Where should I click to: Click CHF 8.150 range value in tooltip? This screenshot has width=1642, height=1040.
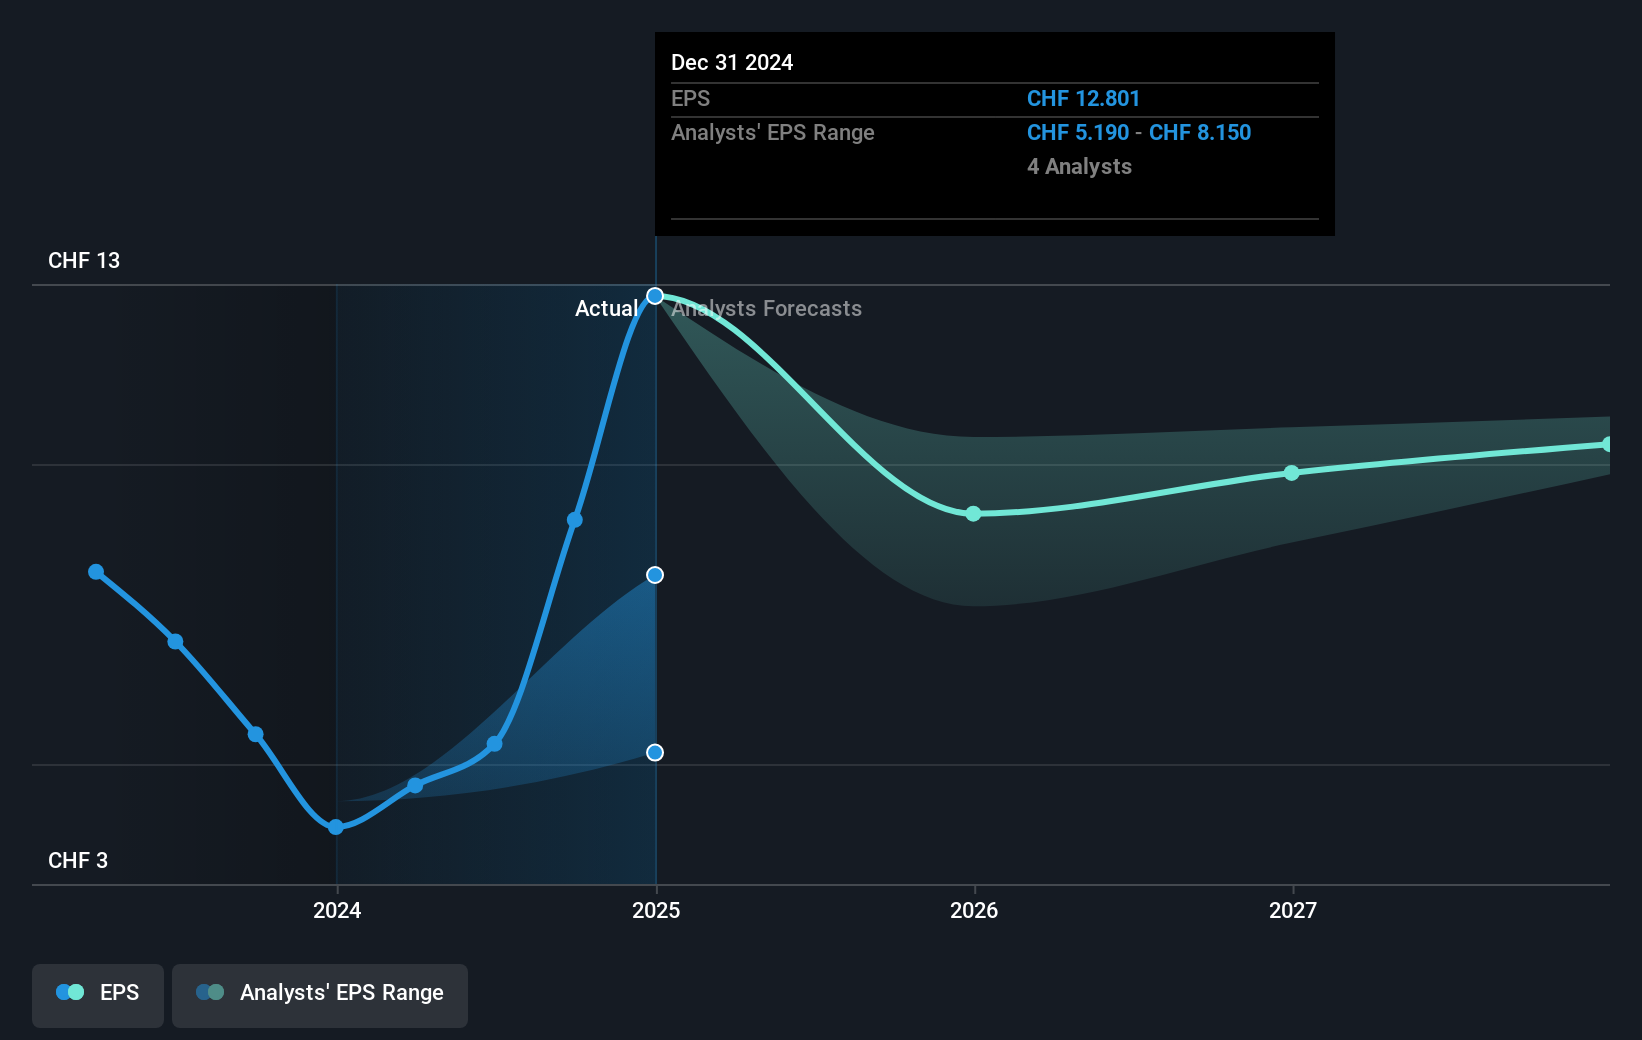click(x=1200, y=132)
